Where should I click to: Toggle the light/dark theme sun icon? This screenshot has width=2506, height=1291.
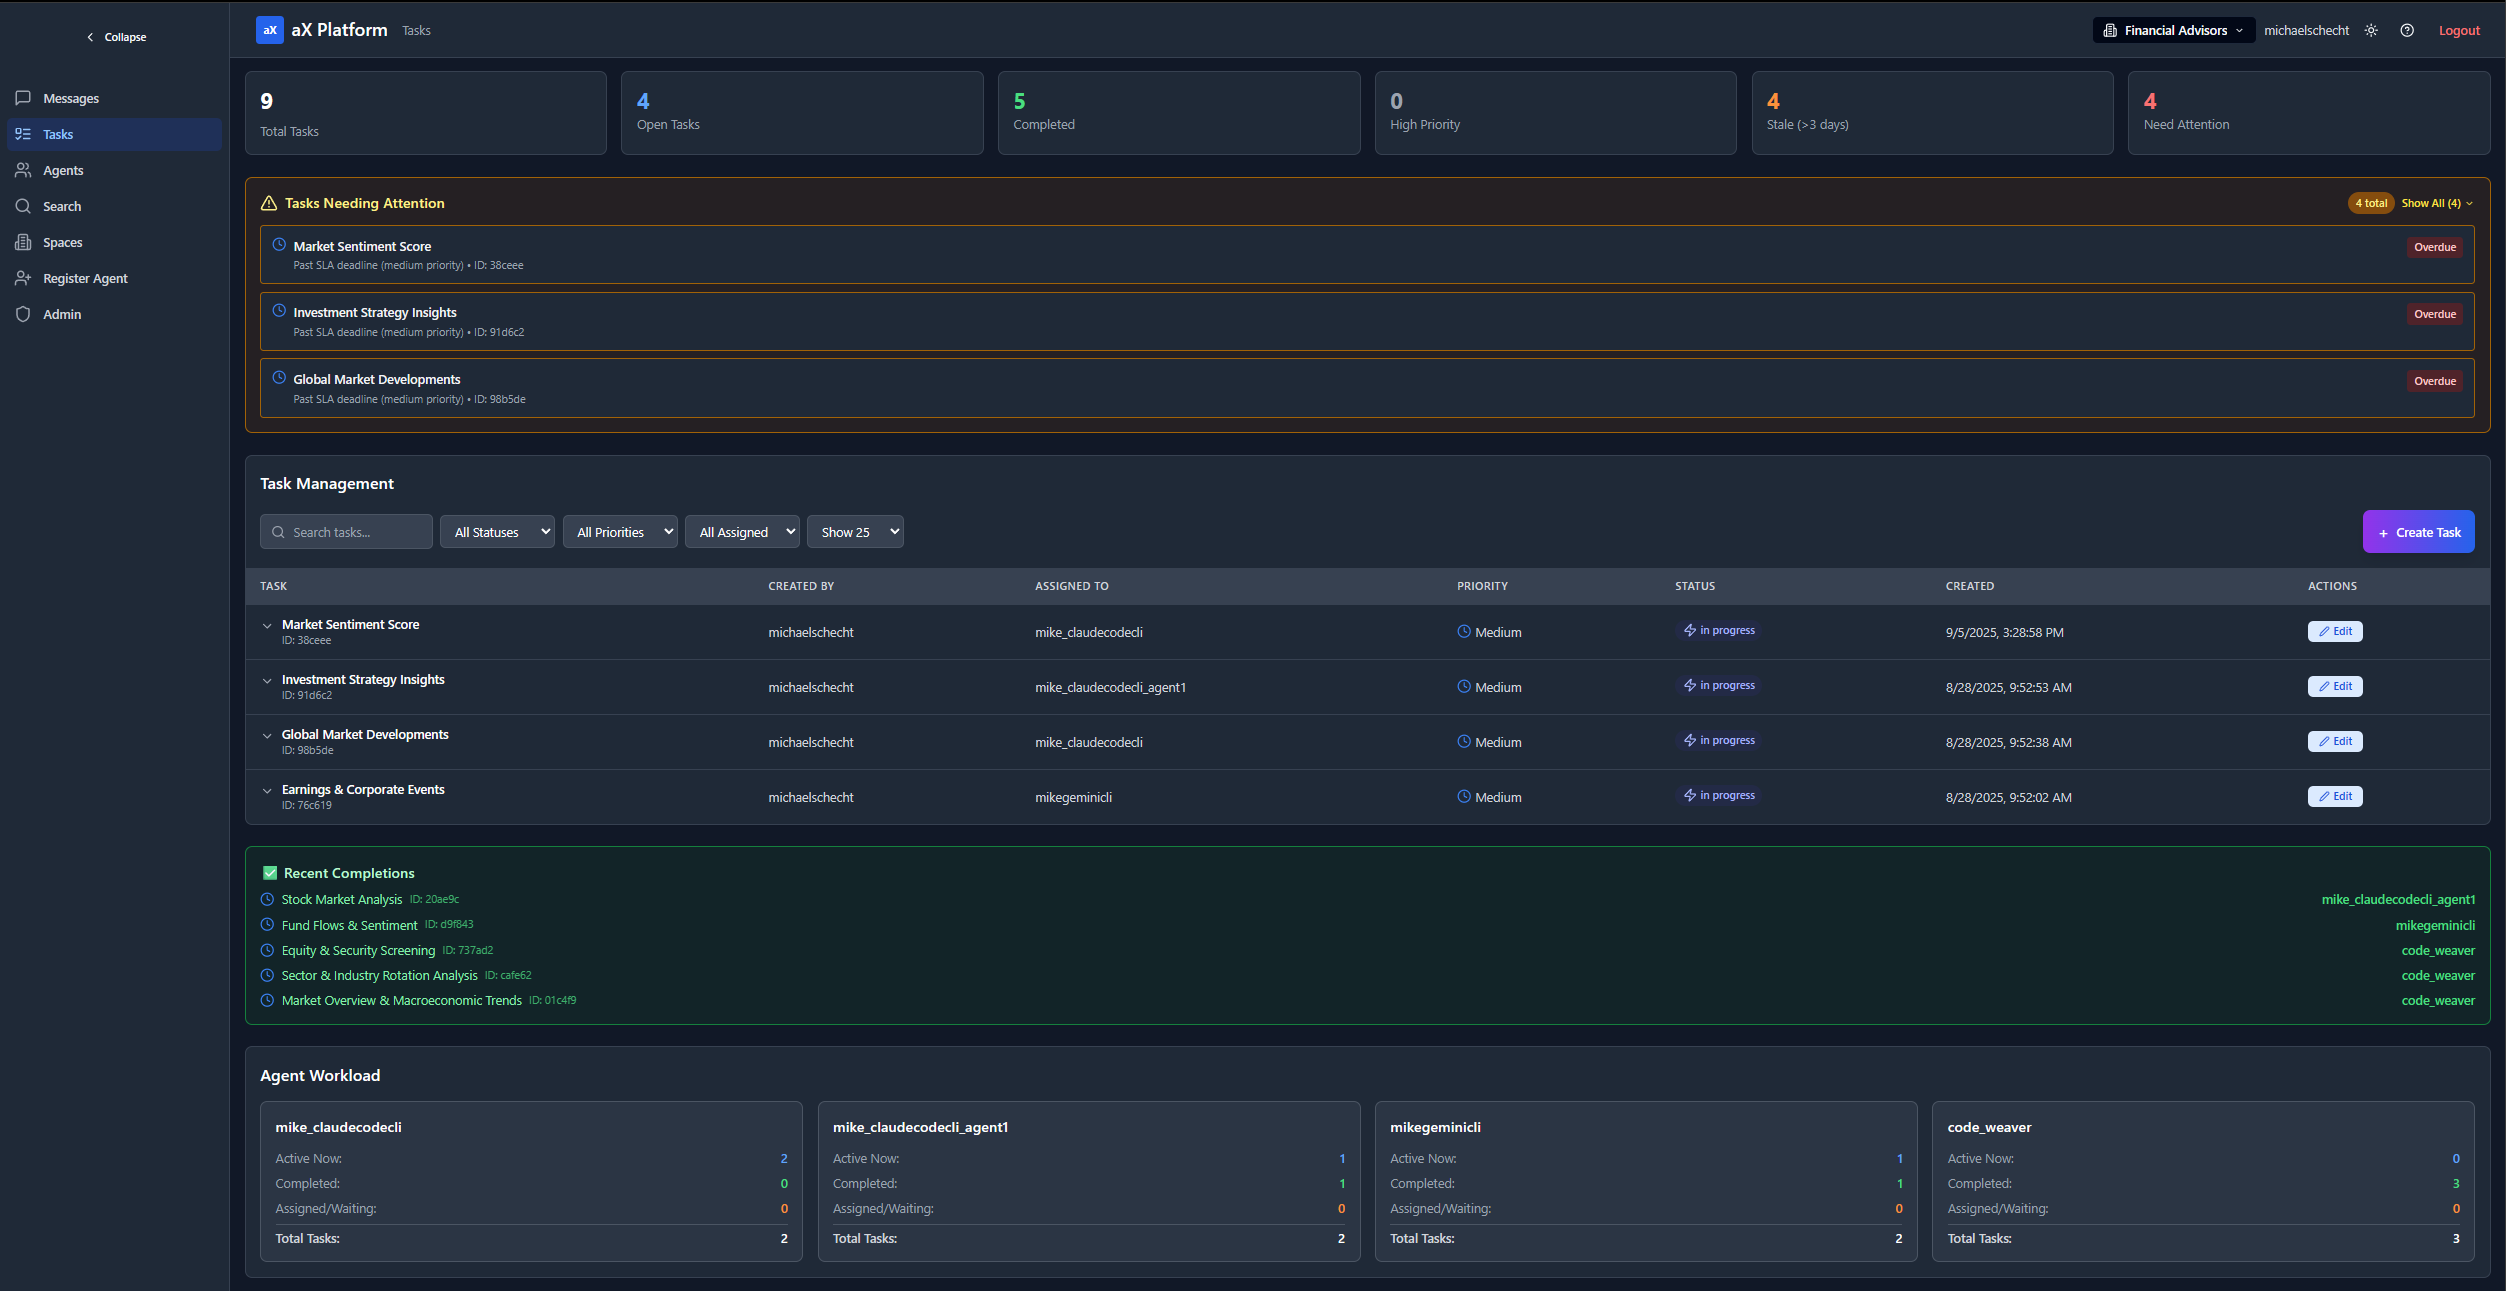point(2371,31)
